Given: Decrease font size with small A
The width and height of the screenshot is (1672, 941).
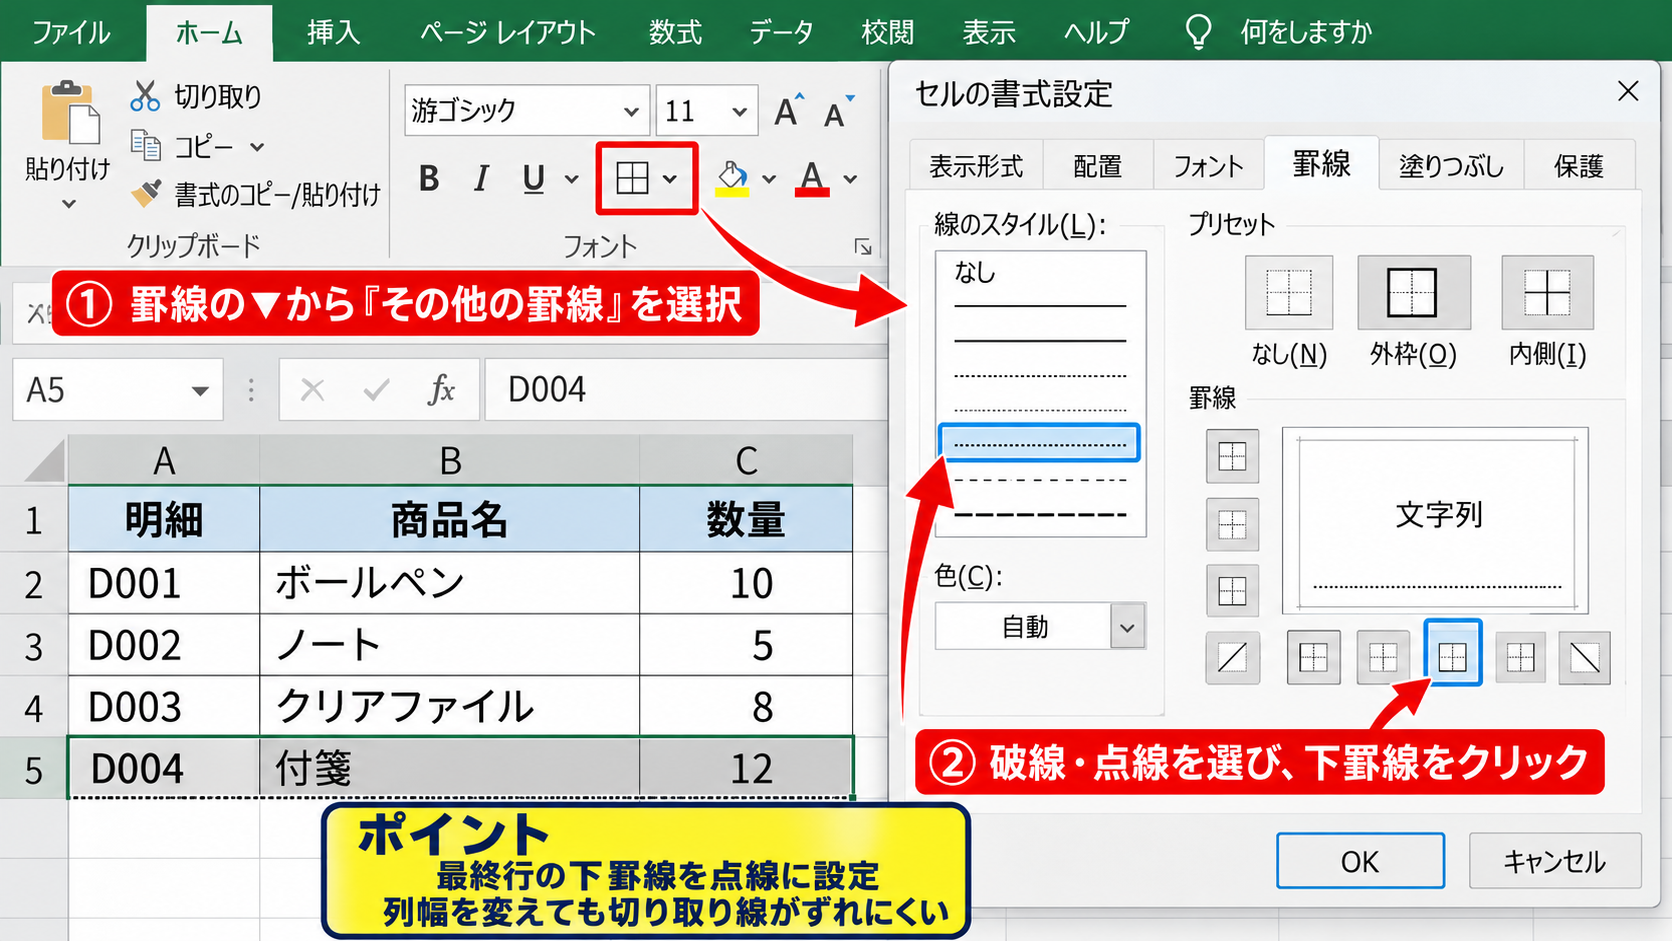Looking at the screenshot, I should [838, 110].
